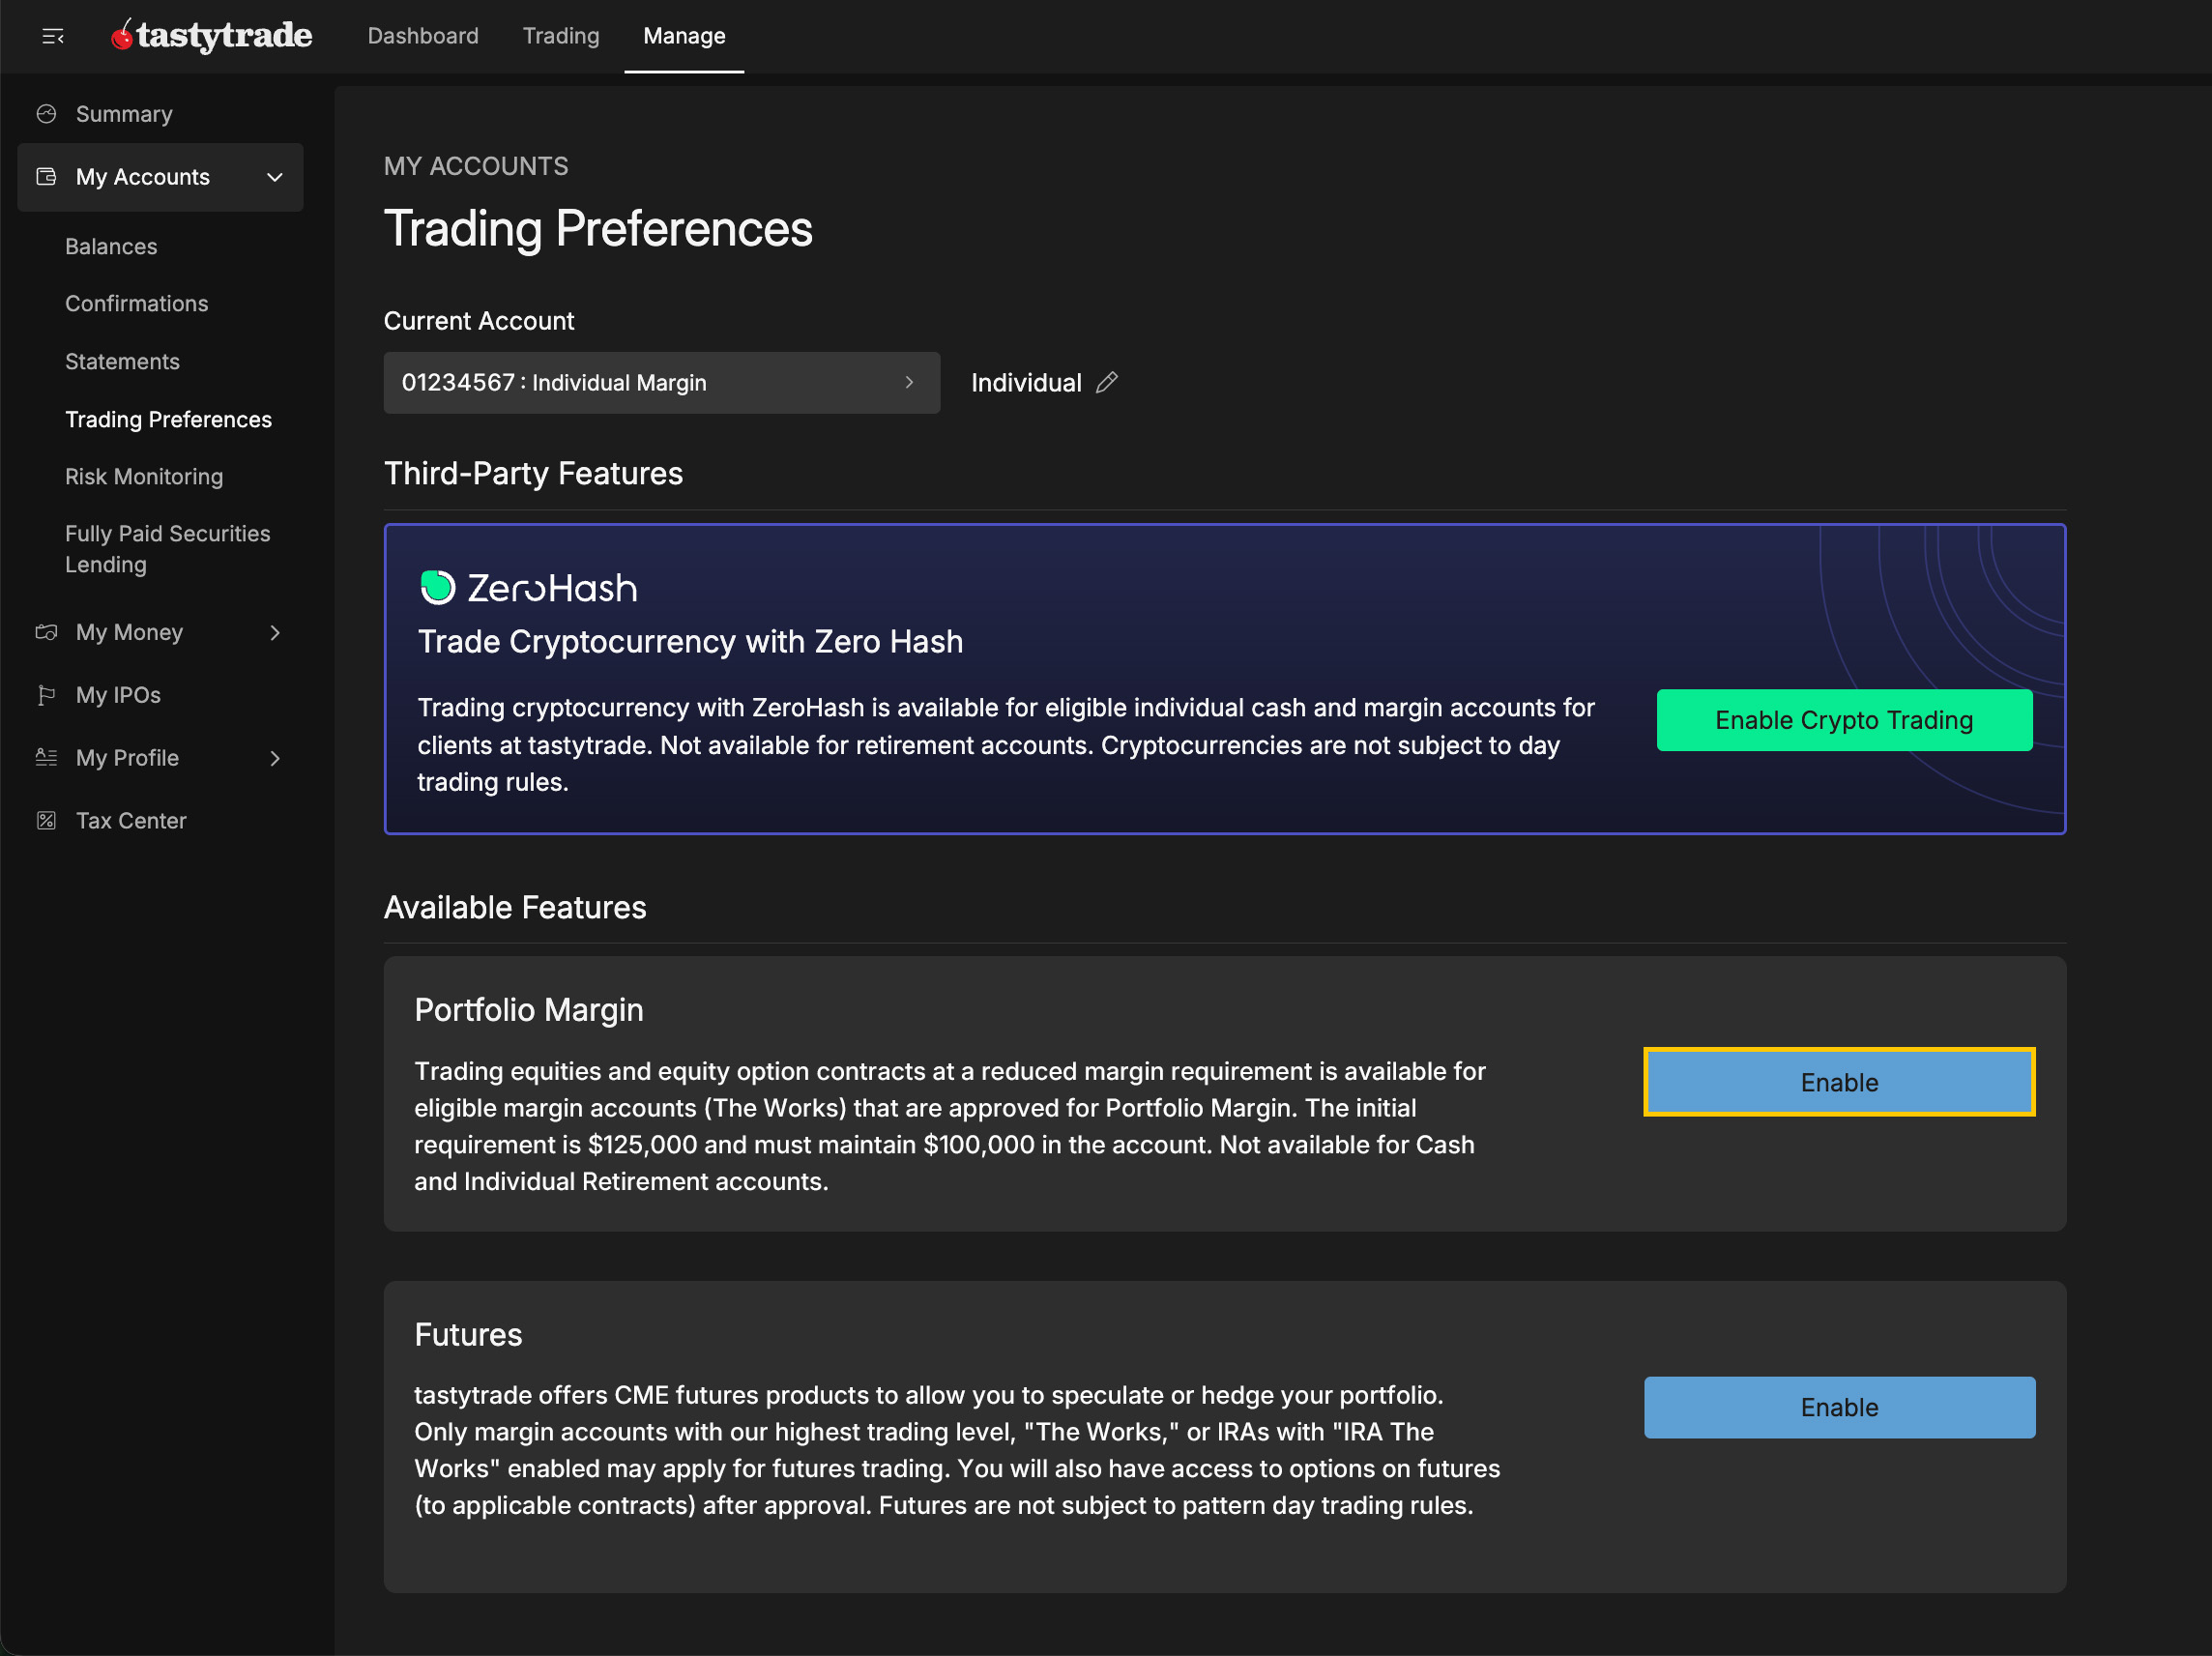Open Risk Monitoring in sidebar

point(144,477)
